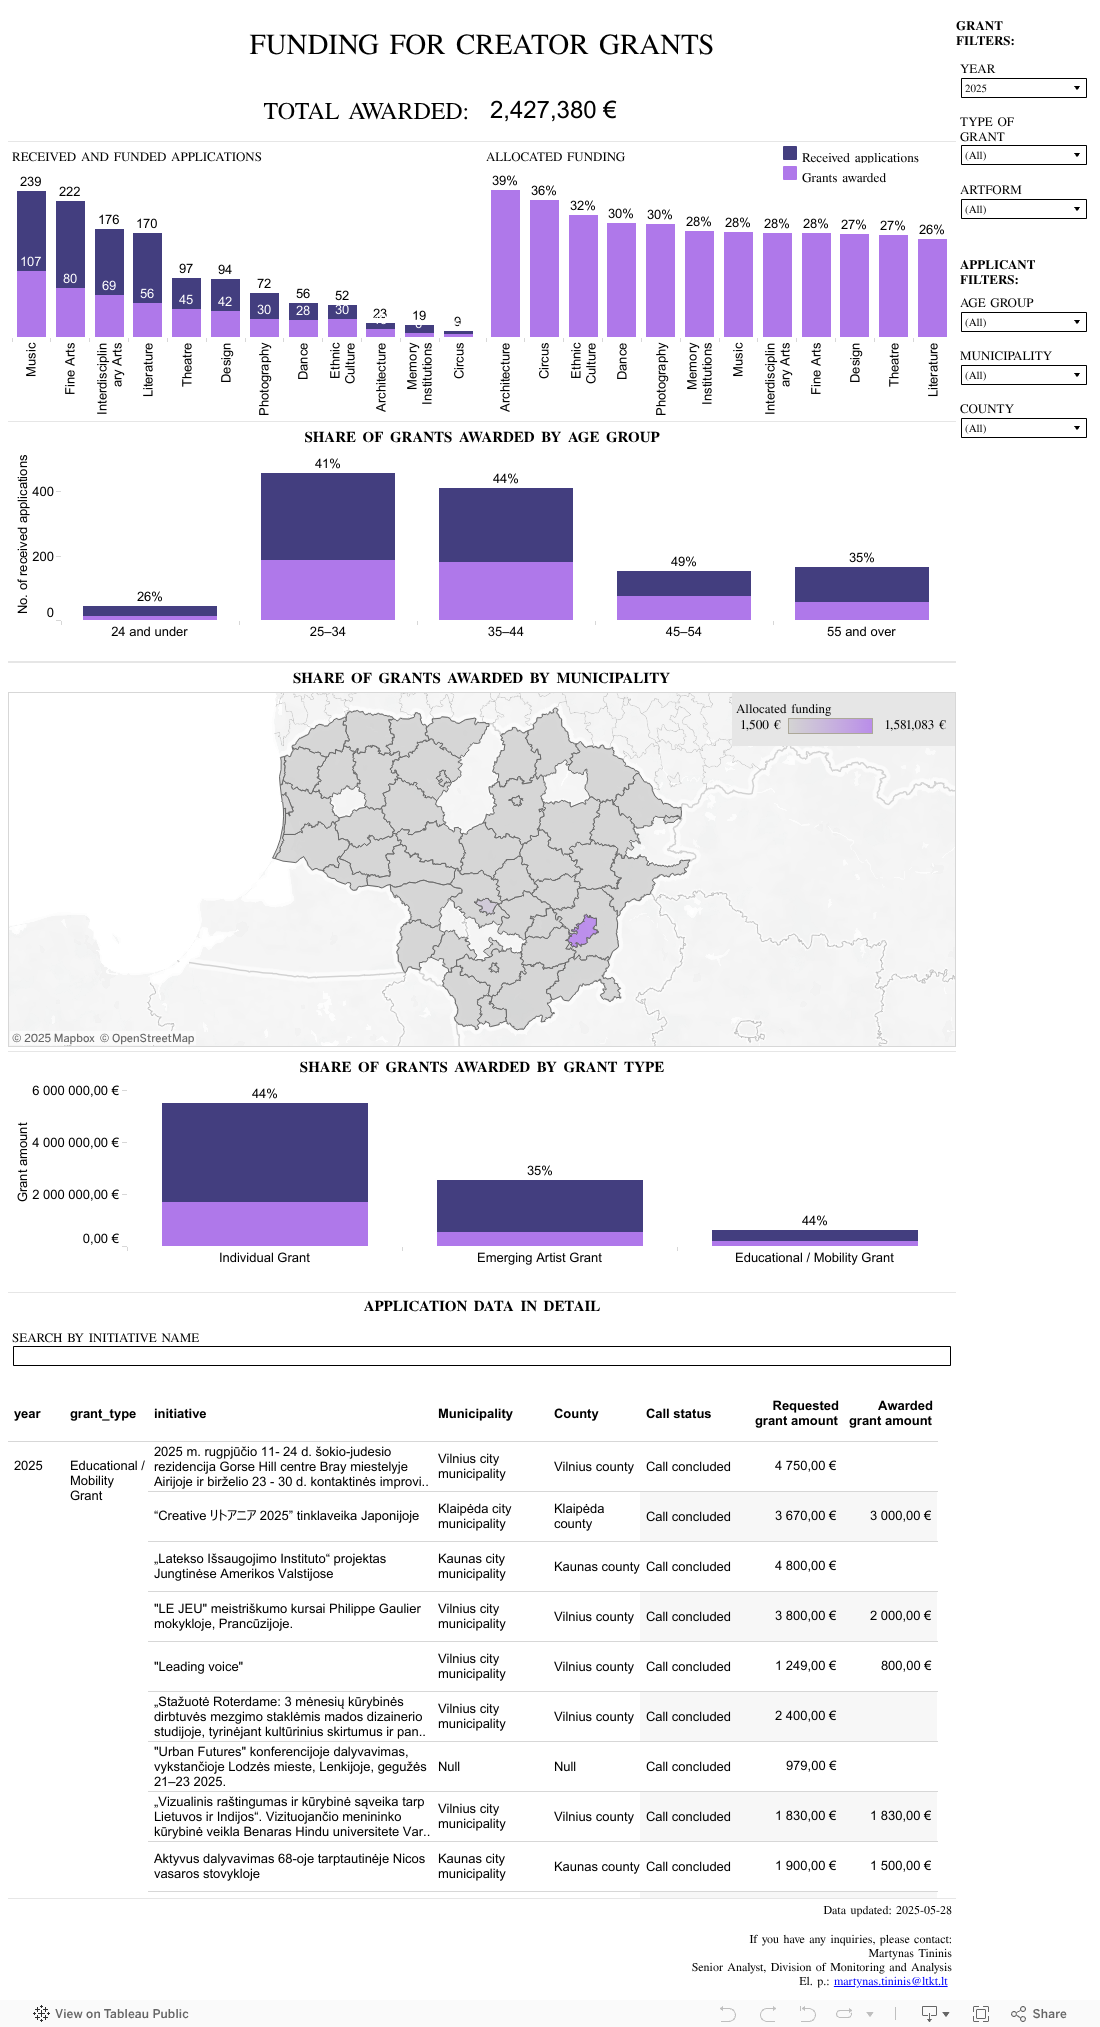This screenshot has width=1100, height=2027.
Task: Click the Revert (reset view) icon
Action: coord(807,2013)
